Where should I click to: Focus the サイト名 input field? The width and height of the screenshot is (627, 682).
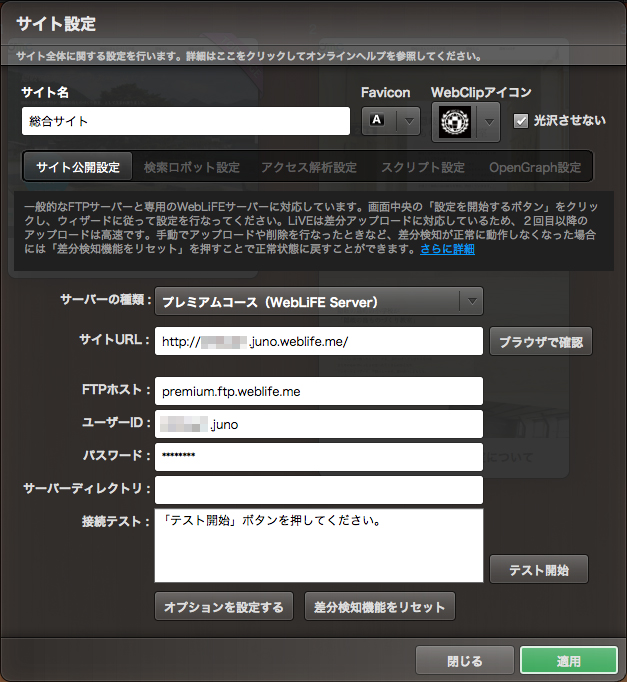186,121
